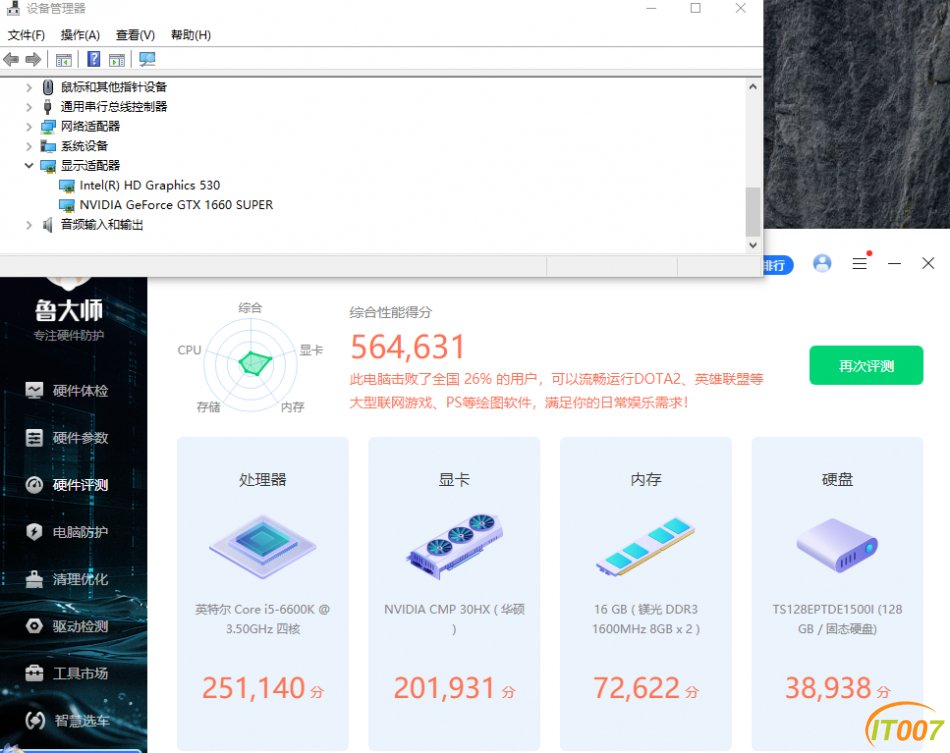Maximize the Device Manager window
950x753 pixels.
(696, 8)
